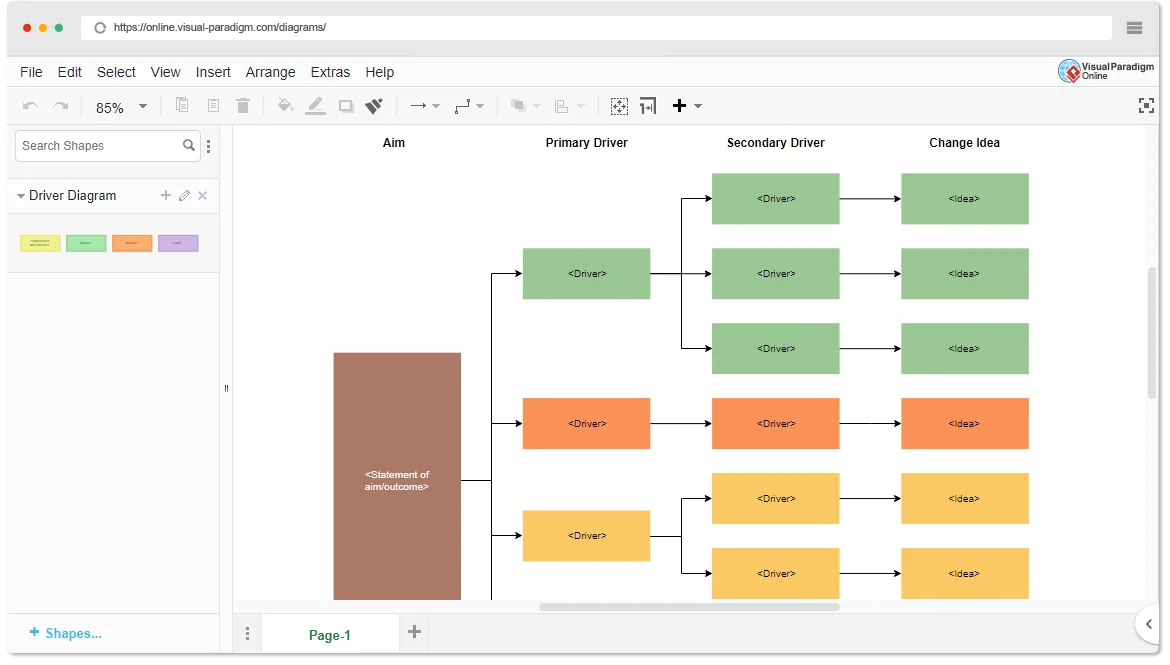Click the undo arrow icon

pos(31,106)
